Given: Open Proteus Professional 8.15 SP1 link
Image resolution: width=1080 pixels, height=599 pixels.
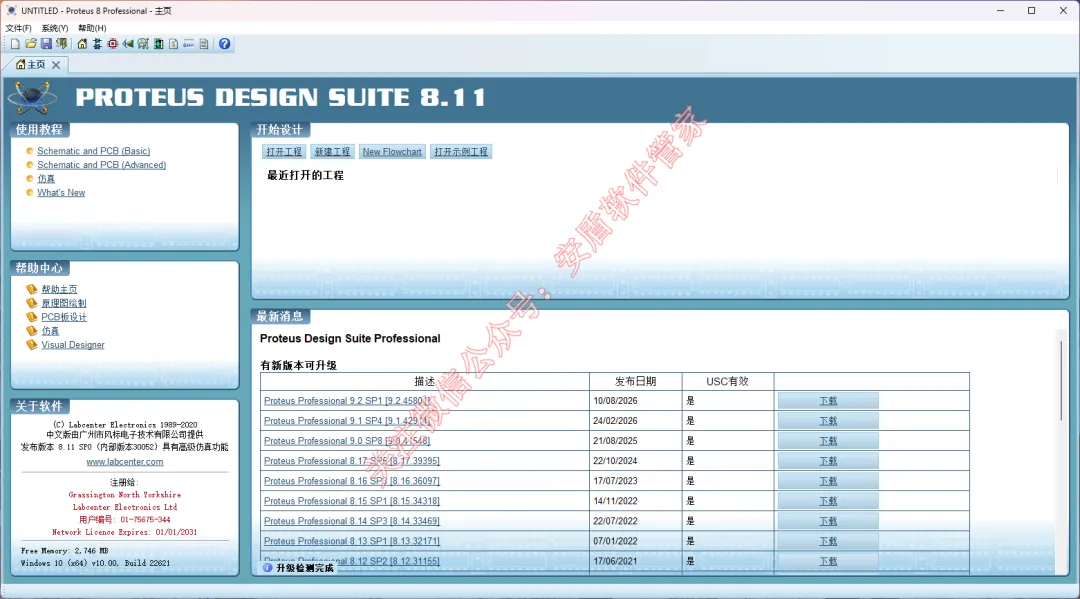Looking at the screenshot, I should click(351, 501).
